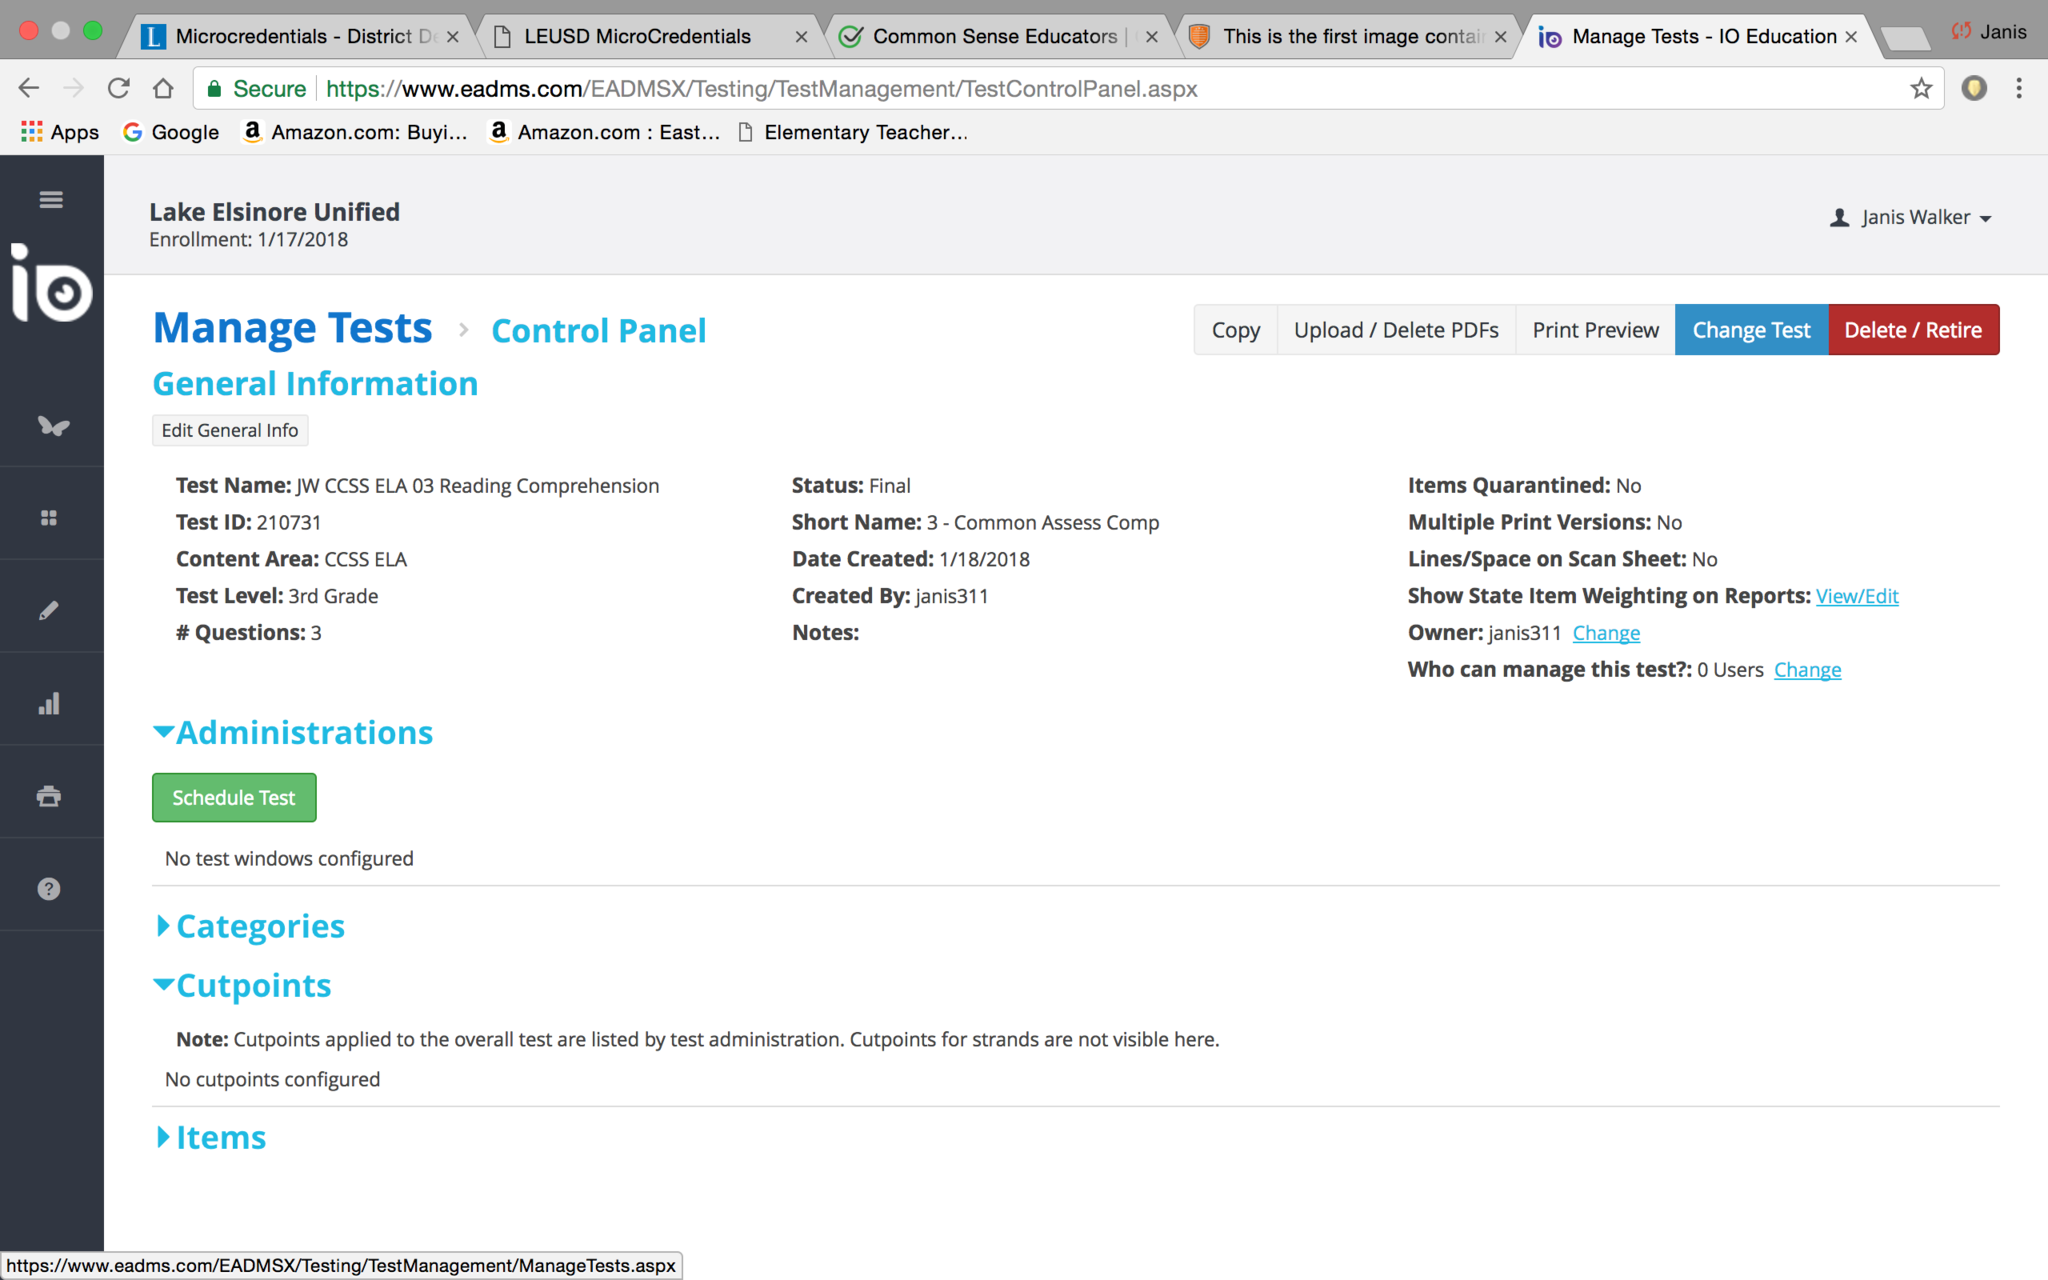Collapse the Cutpoints section
This screenshot has height=1280, width=2048.
pos(242,986)
